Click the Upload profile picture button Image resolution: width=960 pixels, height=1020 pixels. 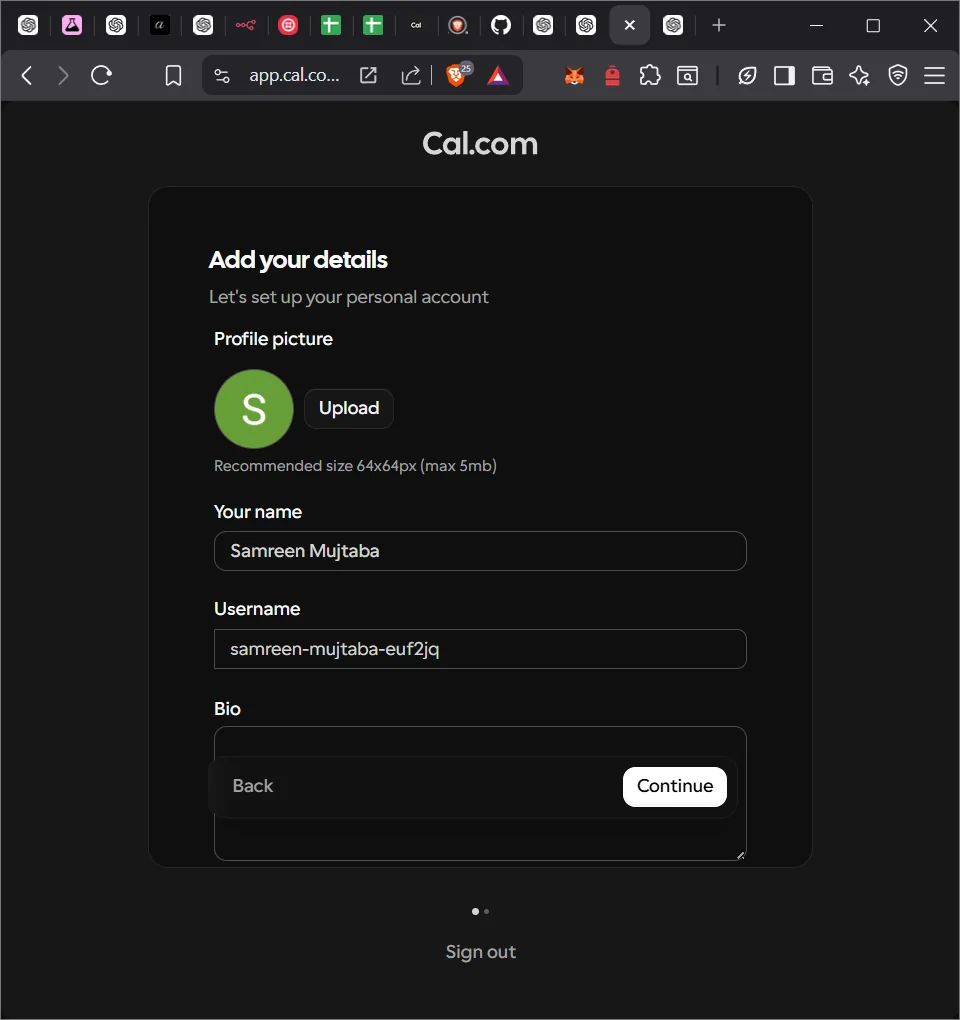pyautogui.click(x=349, y=409)
